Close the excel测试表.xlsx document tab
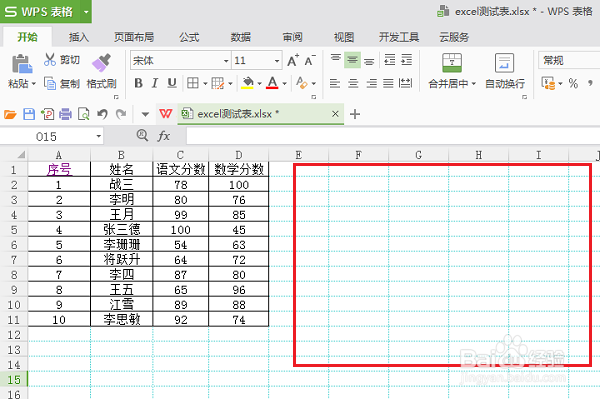The height and width of the screenshot is (399, 600). 335,114
